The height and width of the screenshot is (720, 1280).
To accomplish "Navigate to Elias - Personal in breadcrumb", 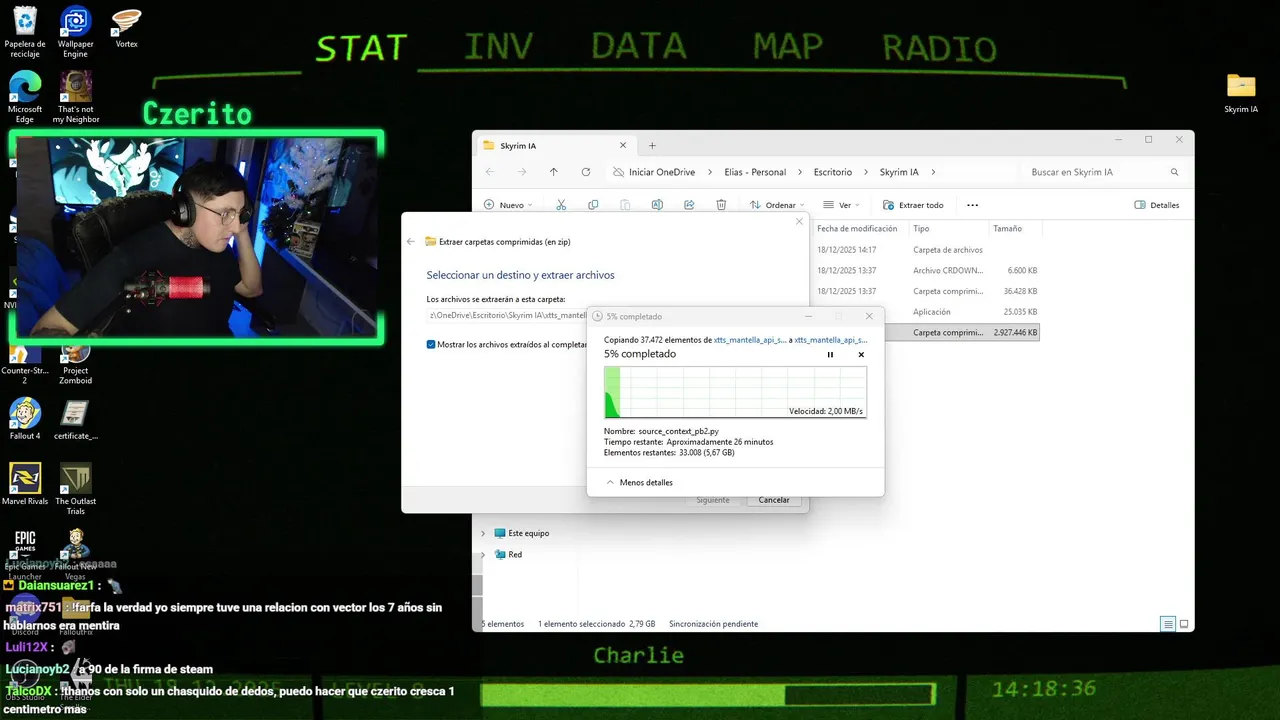I will tap(755, 172).
